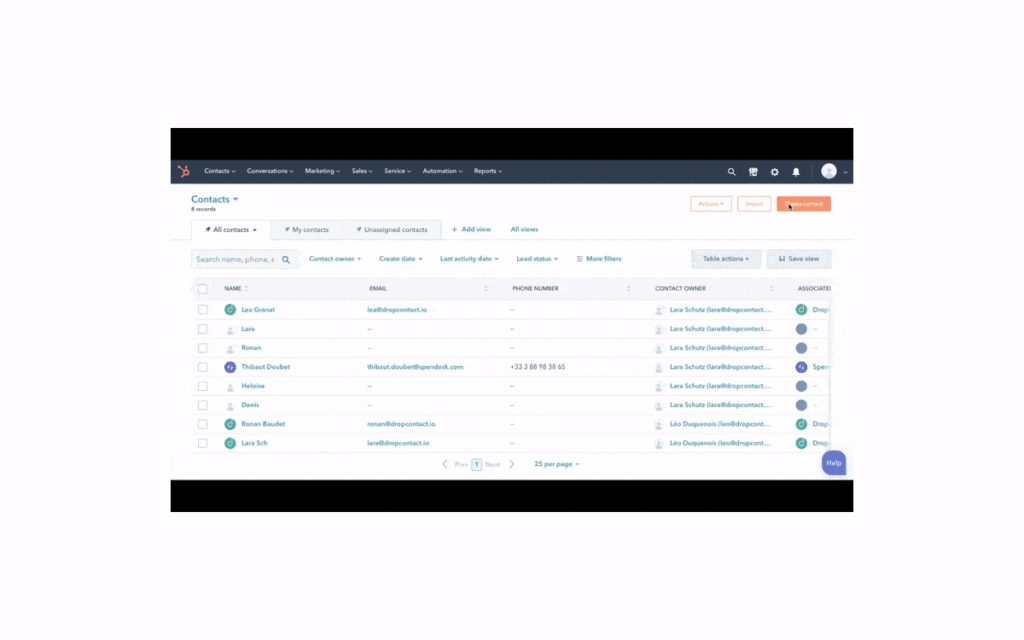Tick the checkbox for Lea Granat
Screen dimensions: 1024x640
[x=203, y=310]
